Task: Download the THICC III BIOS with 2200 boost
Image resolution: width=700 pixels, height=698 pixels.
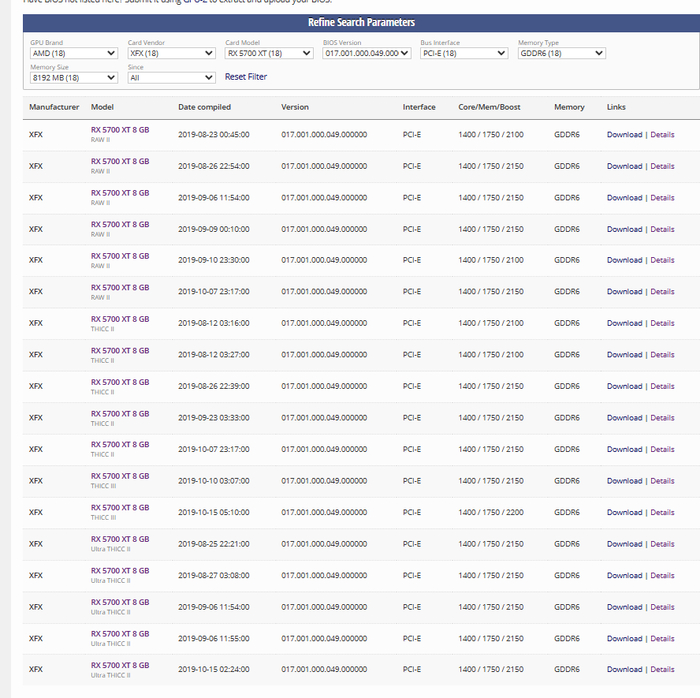Action: coord(624,513)
